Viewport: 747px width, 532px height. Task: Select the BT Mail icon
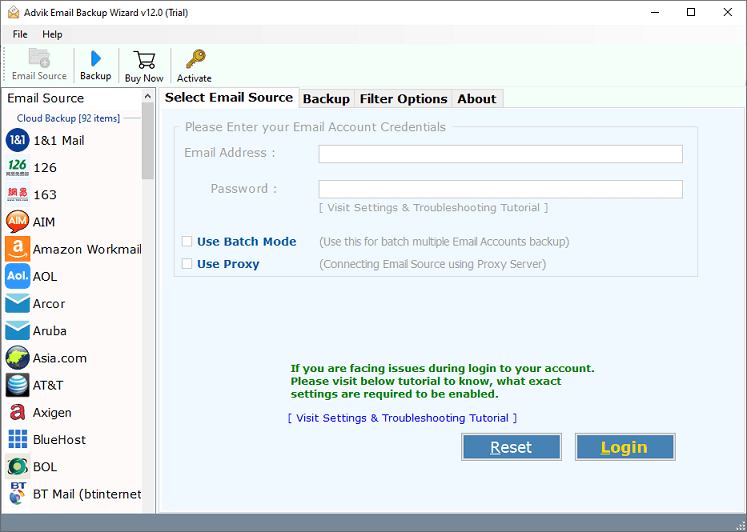coord(18,493)
